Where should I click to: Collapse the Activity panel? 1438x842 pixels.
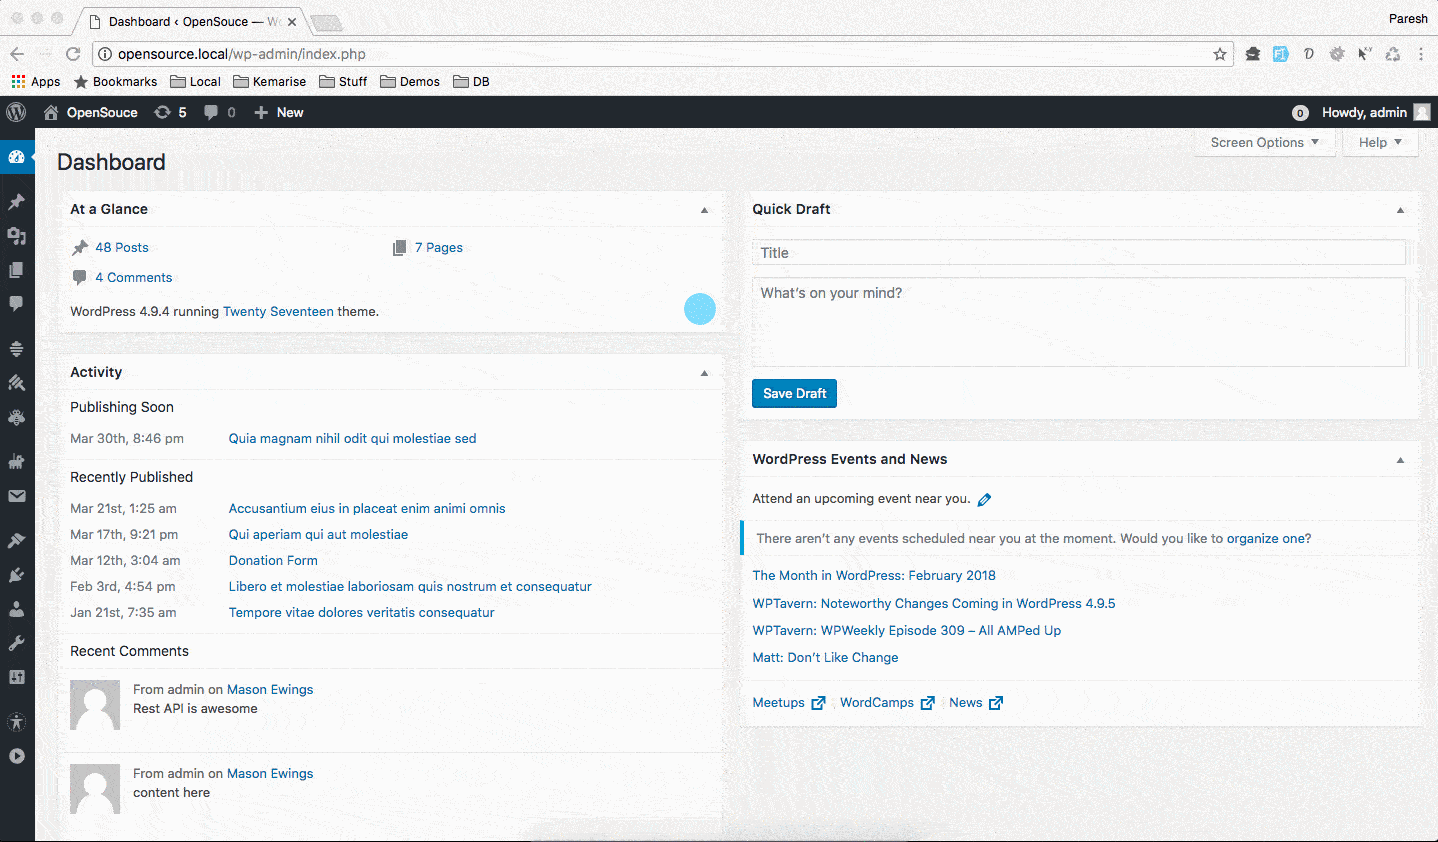coord(704,373)
